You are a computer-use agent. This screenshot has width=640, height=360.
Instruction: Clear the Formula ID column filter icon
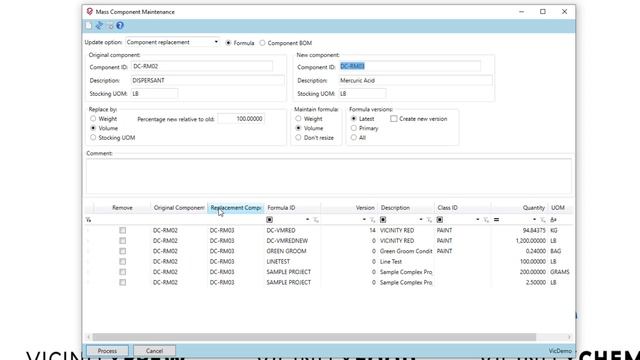316,220
